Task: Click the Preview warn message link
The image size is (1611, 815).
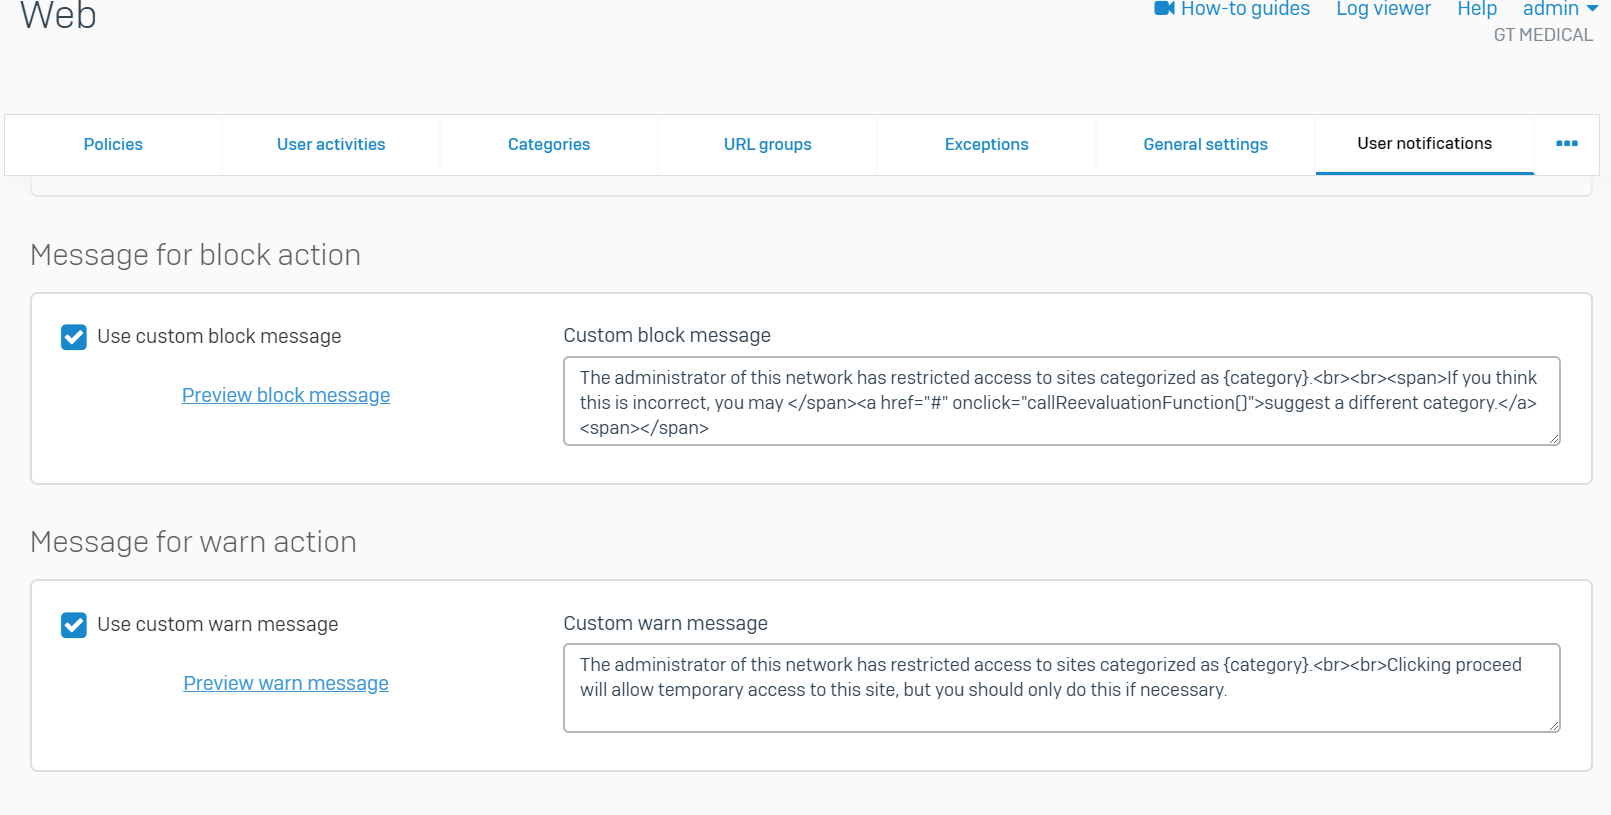Action: pos(286,683)
